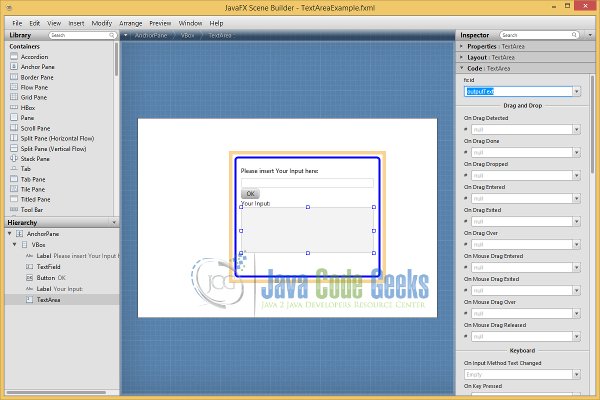Open On Drag Entered dropdown
This screenshot has height=400, width=600.
pyautogui.click(x=576, y=199)
